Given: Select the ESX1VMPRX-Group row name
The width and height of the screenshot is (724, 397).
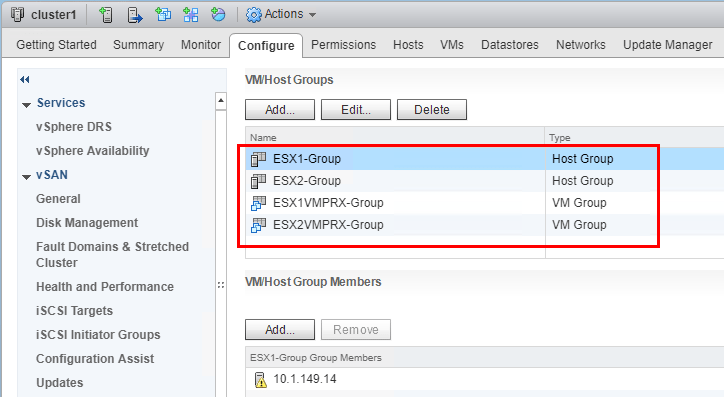Looking at the screenshot, I should tap(328, 203).
